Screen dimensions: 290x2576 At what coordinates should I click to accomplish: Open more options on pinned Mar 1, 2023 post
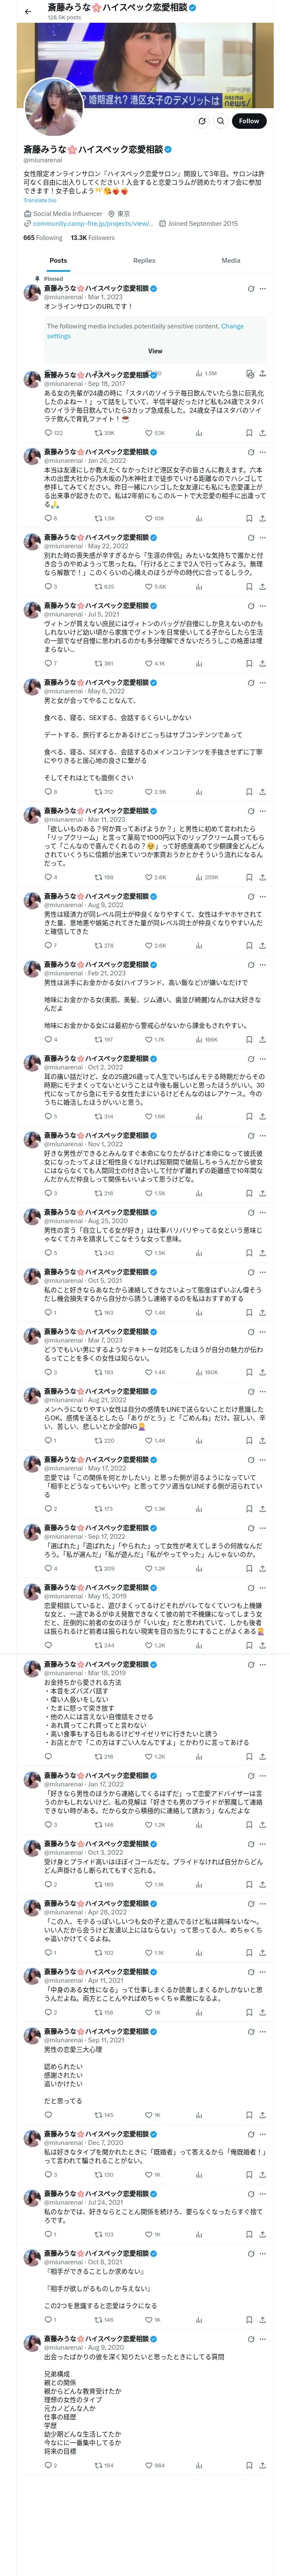pos(262,289)
